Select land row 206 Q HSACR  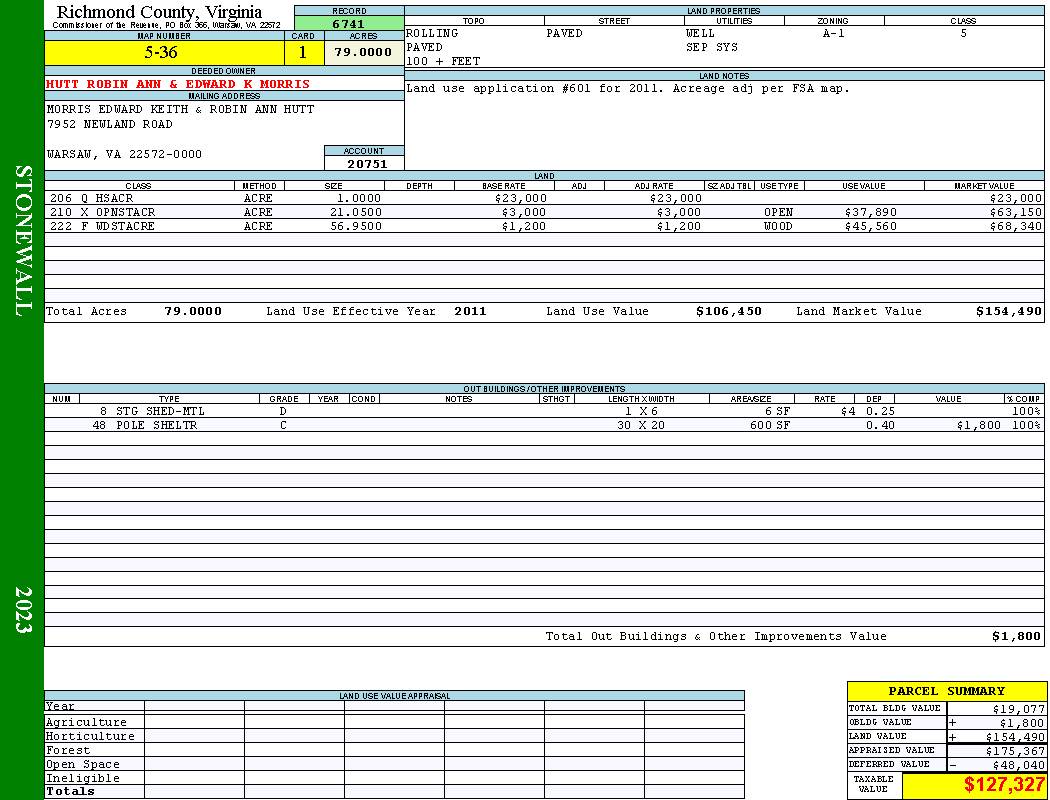[x=544, y=198]
